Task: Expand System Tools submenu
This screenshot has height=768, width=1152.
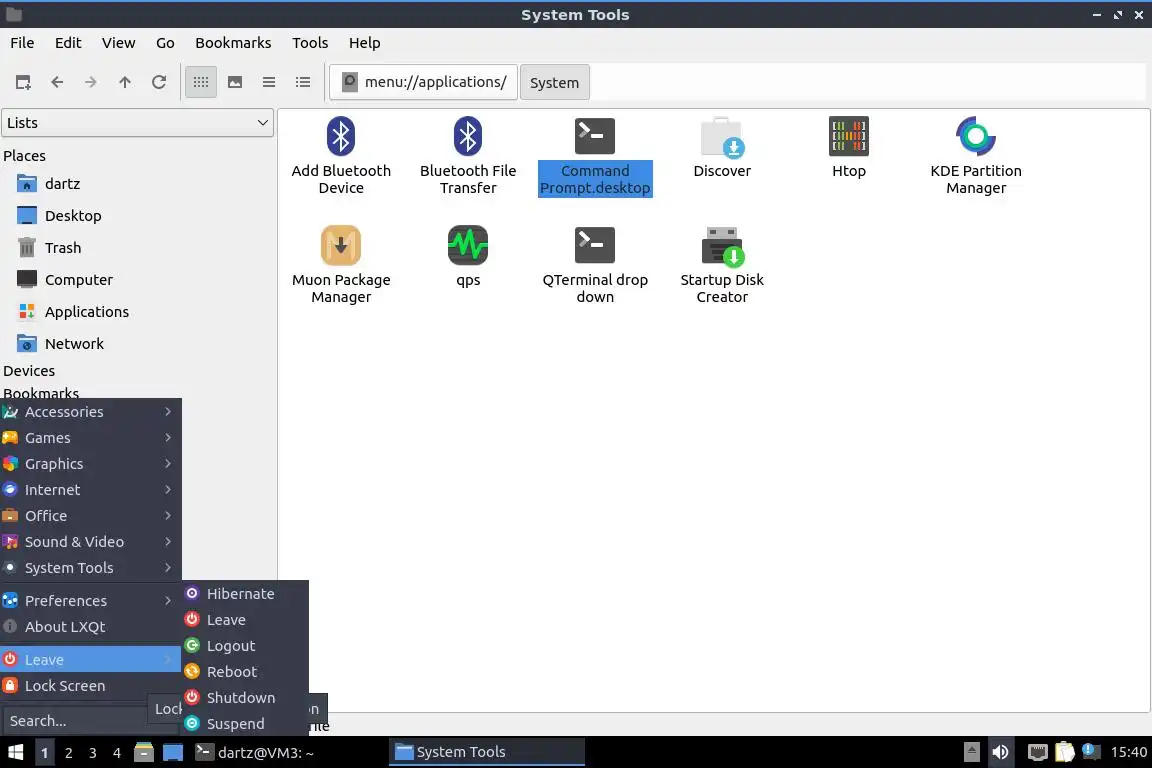Action: pos(90,568)
